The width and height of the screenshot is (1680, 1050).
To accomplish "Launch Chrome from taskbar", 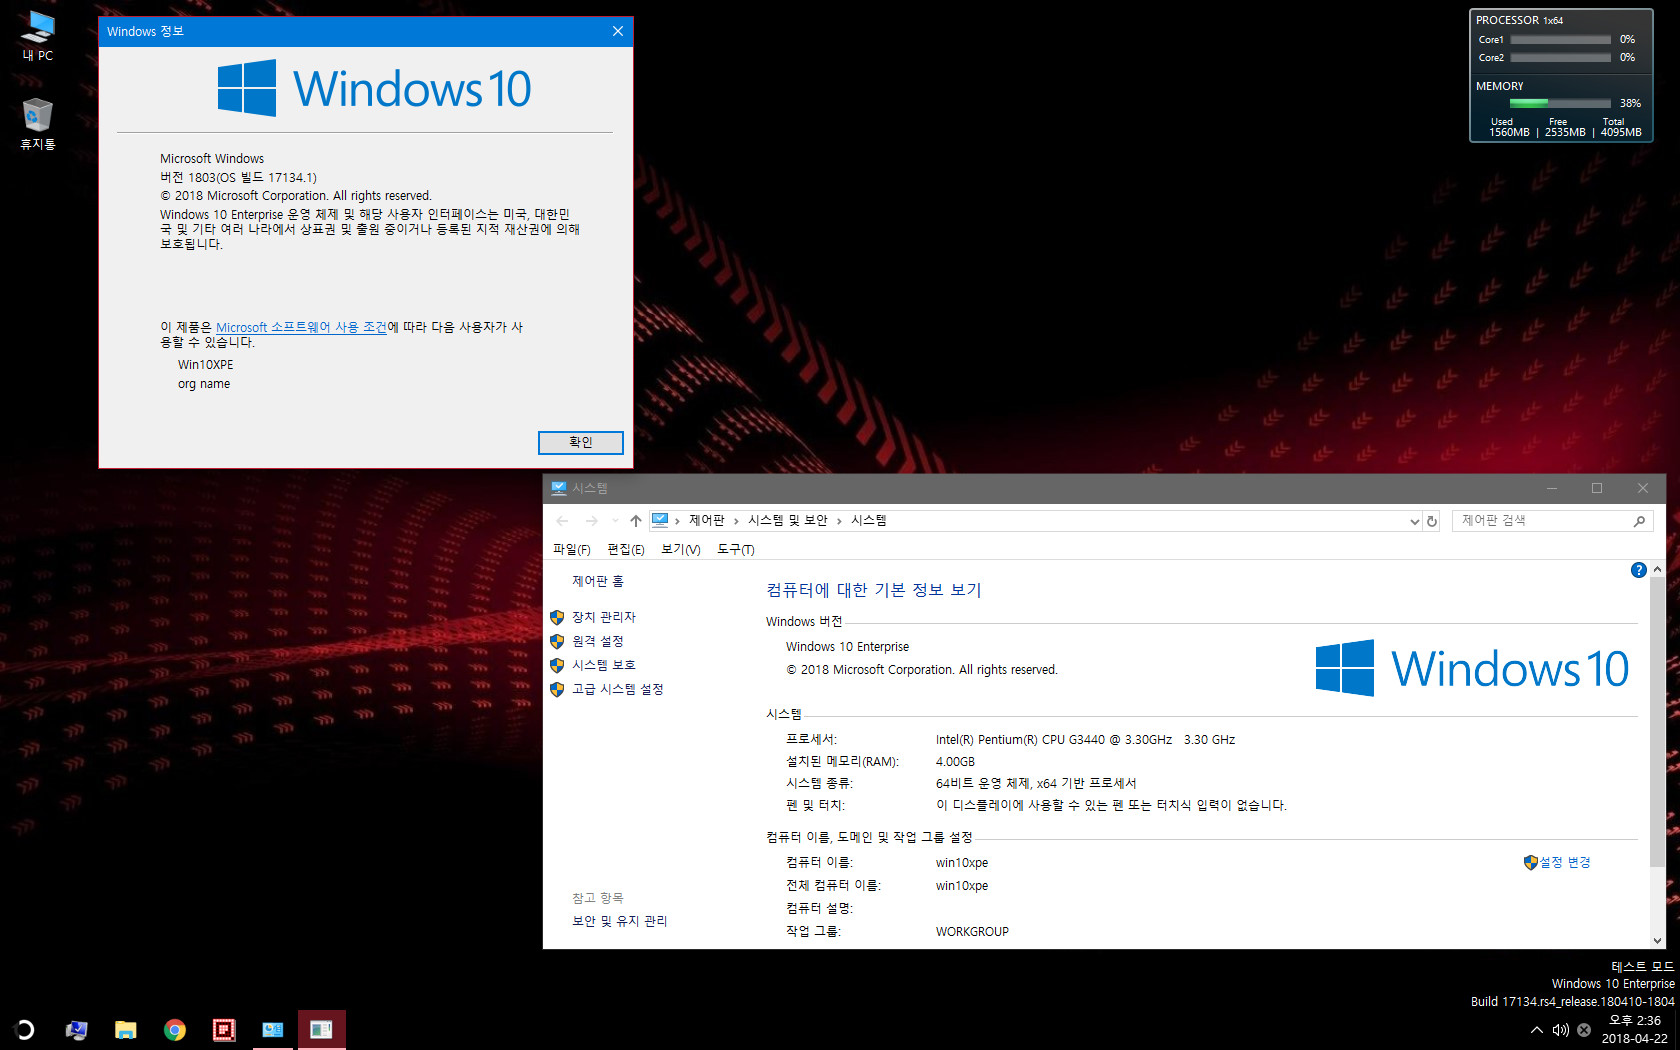I will coord(174,1029).
